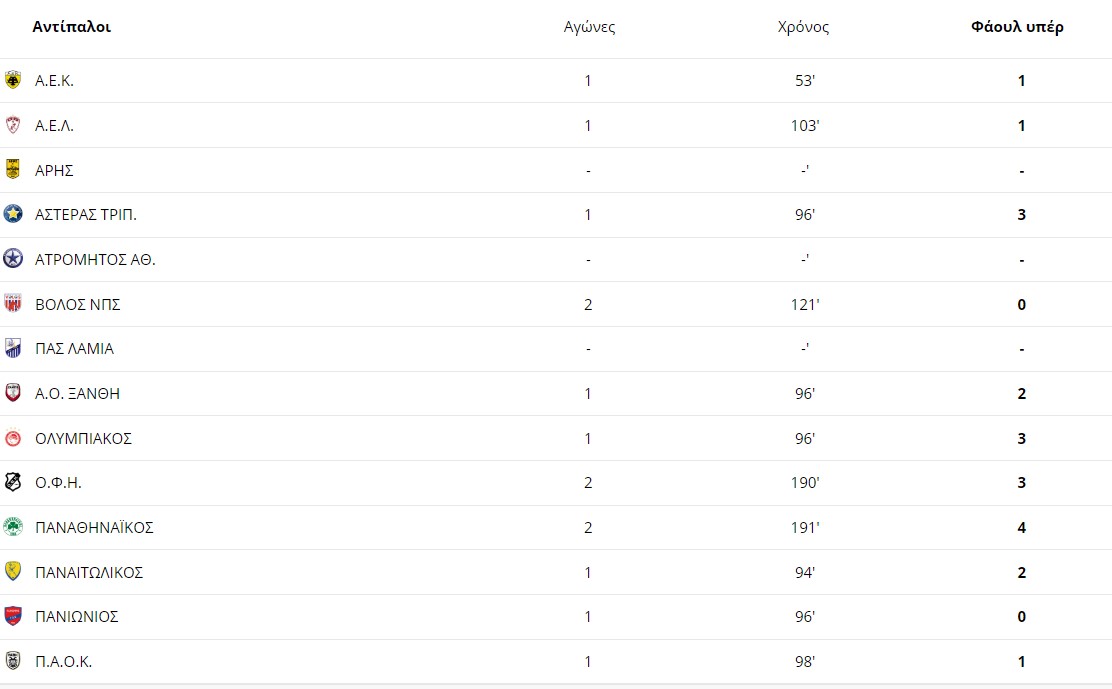Viewport: 1112px width, 689px height.
Task: Click the ΠΑΝΑΘΗΝΑΪΚΟΣ green clover logo
Action: (x=13, y=527)
